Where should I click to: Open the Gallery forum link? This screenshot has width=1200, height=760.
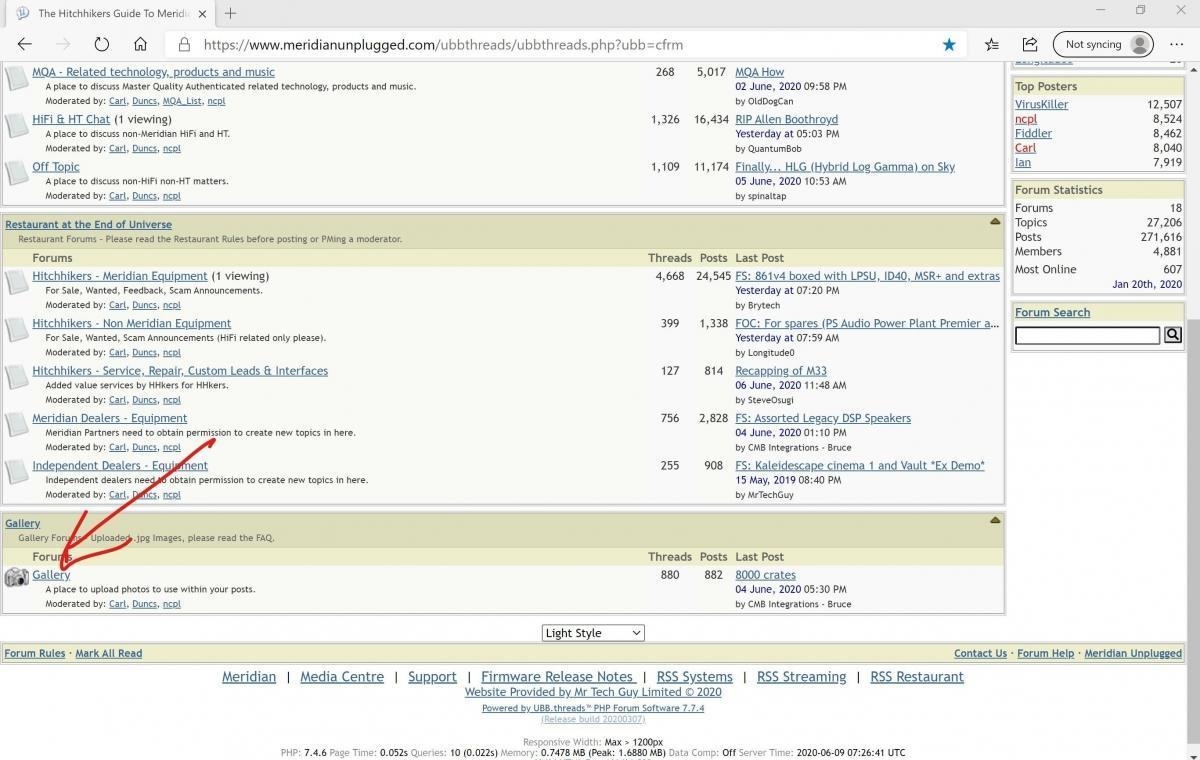click(x=51, y=575)
